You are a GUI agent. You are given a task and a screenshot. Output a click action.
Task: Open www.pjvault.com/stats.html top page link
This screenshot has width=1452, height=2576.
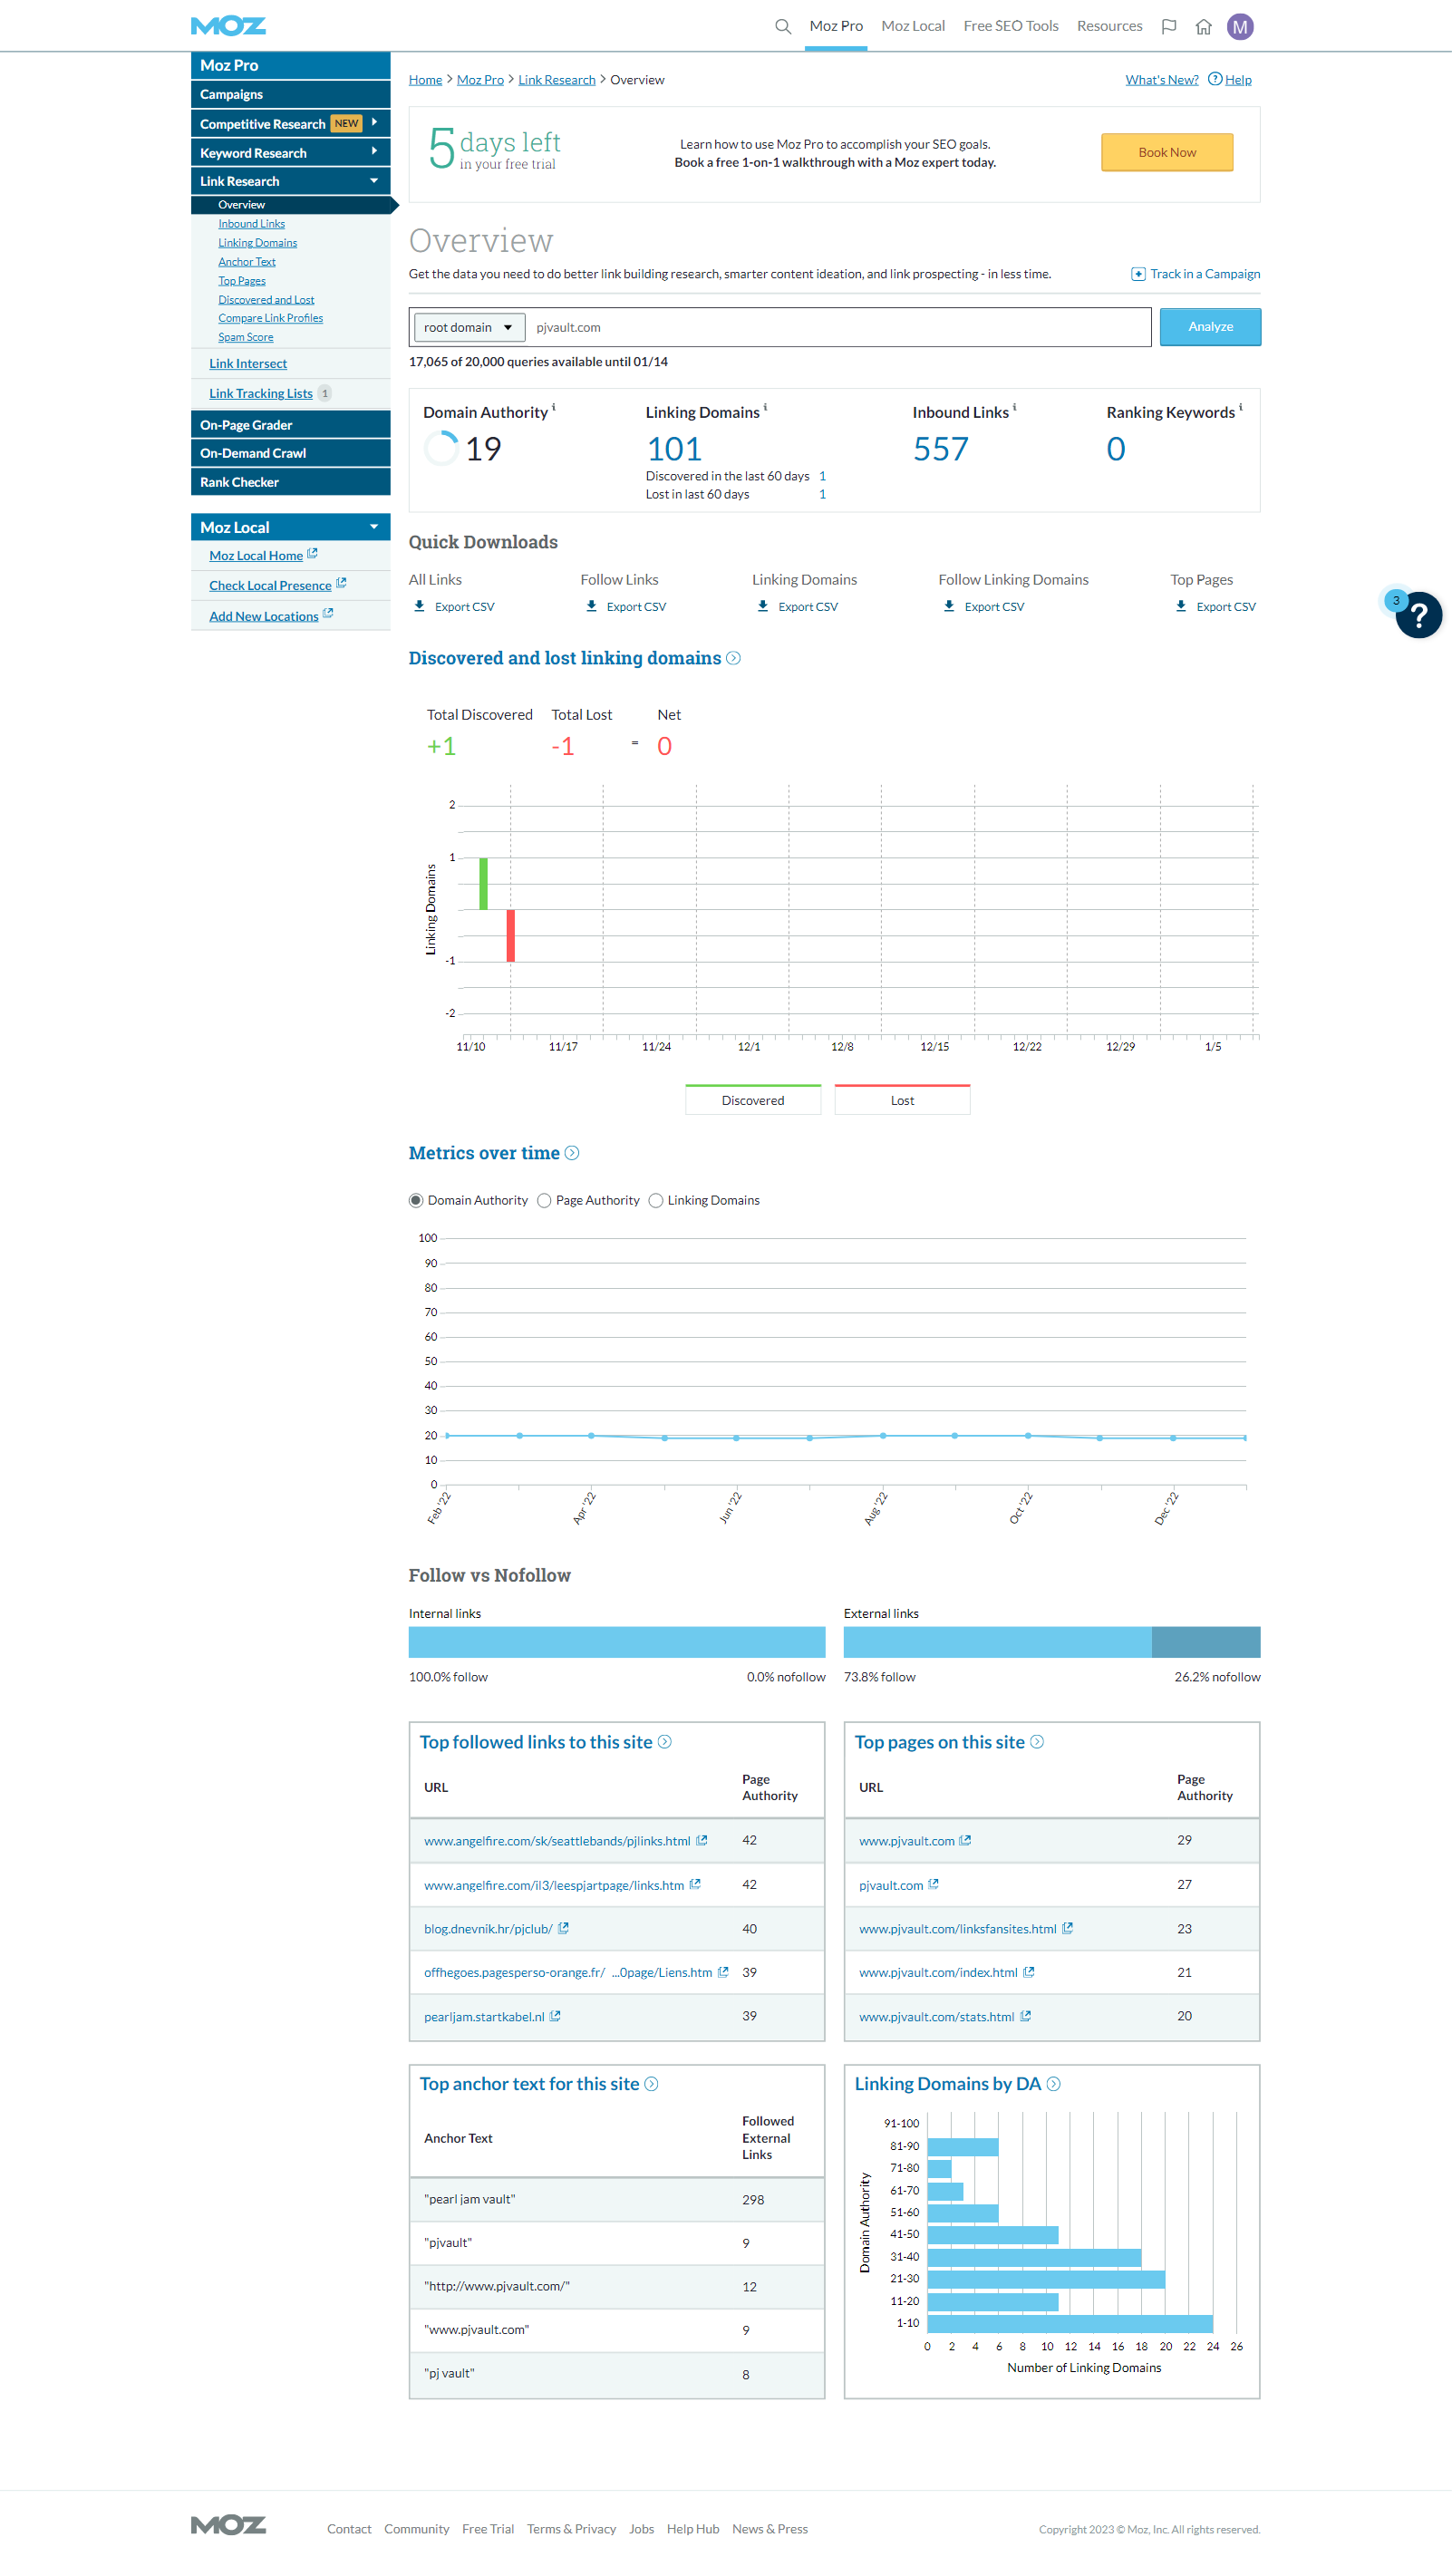936,2016
